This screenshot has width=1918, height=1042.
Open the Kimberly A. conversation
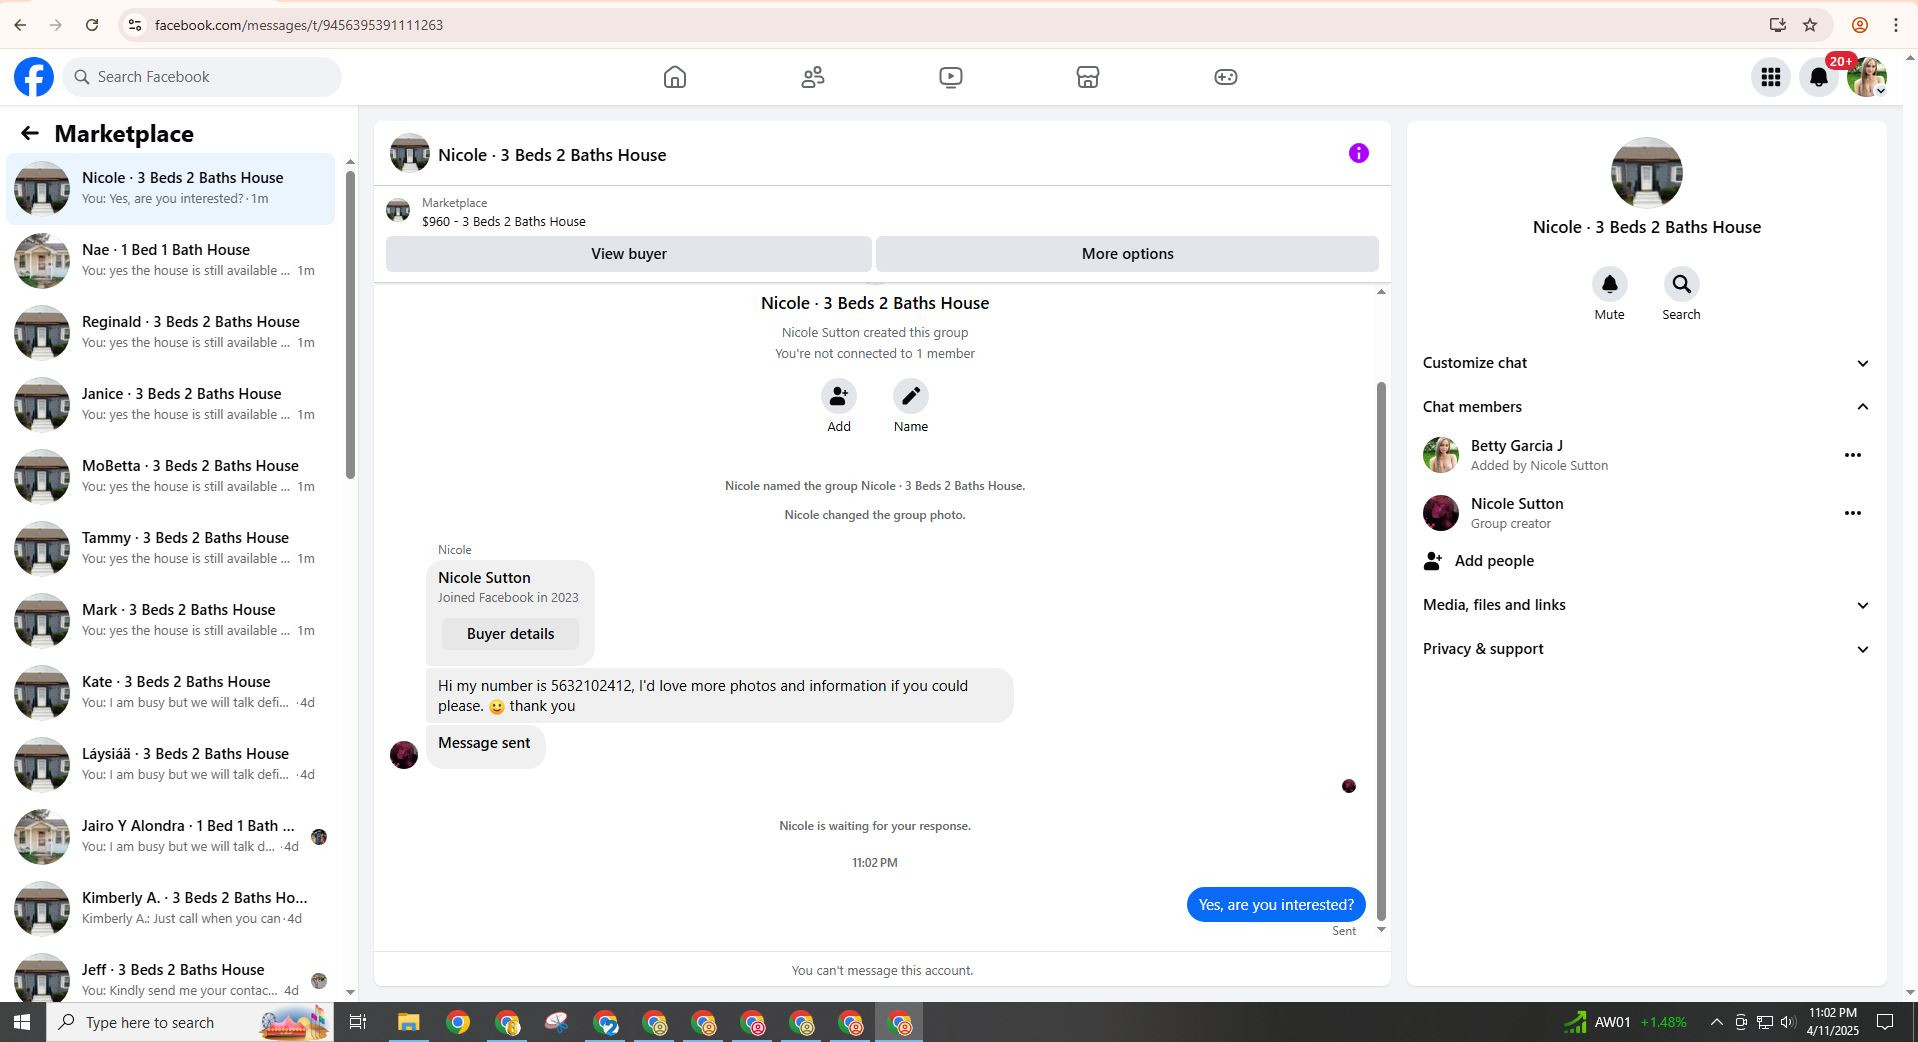171,908
